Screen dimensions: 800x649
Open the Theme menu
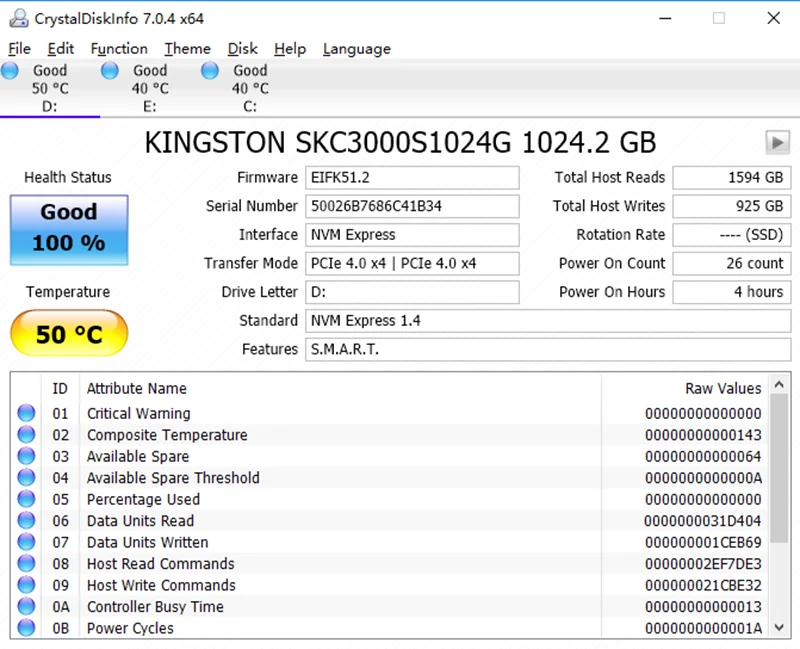click(187, 48)
